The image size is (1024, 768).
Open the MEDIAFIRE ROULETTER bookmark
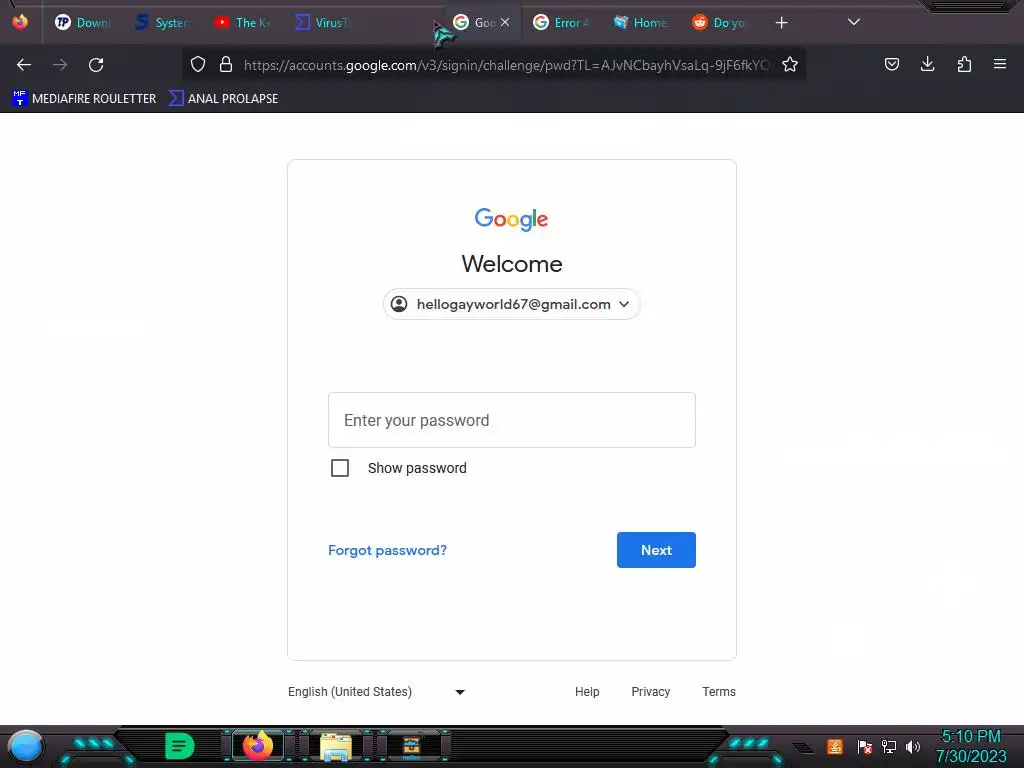[84, 99]
